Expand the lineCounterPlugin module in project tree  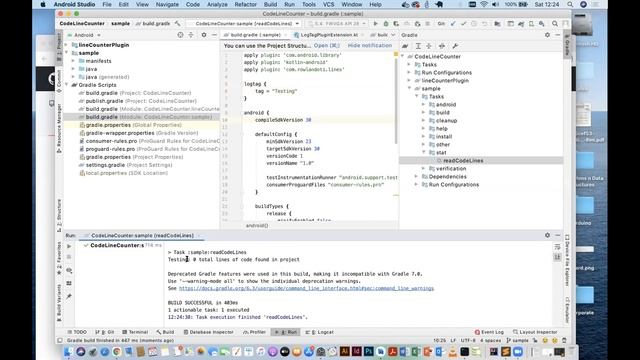tap(67, 45)
